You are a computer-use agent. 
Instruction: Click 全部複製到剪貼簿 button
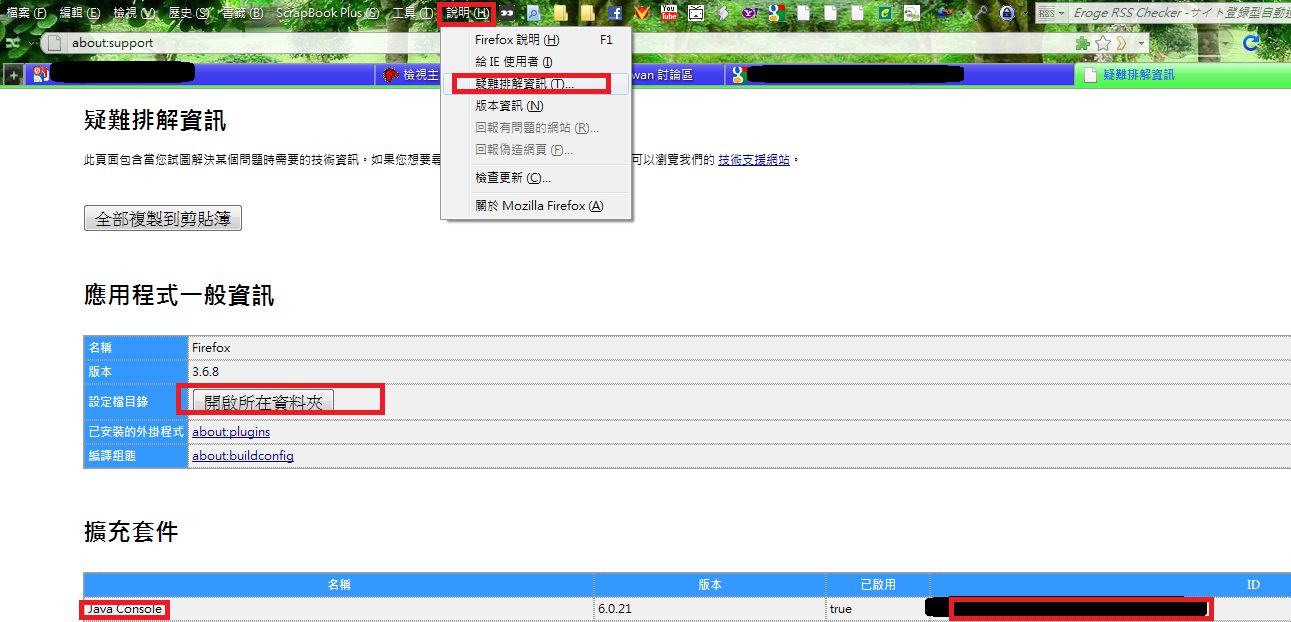coord(163,218)
